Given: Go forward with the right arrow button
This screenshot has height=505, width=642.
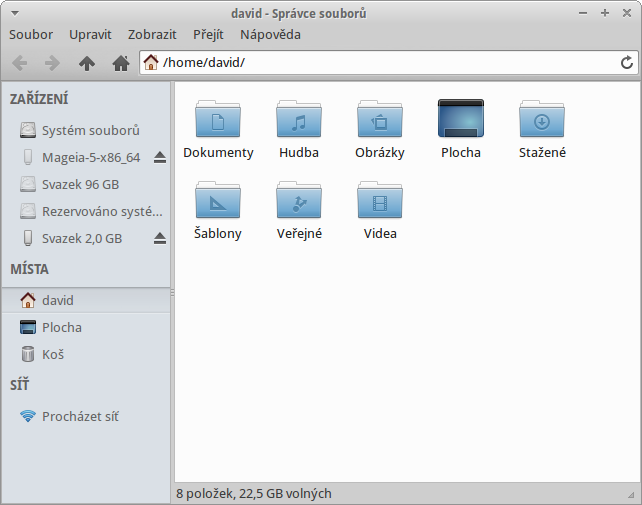Looking at the screenshot, I should (52, 63).
